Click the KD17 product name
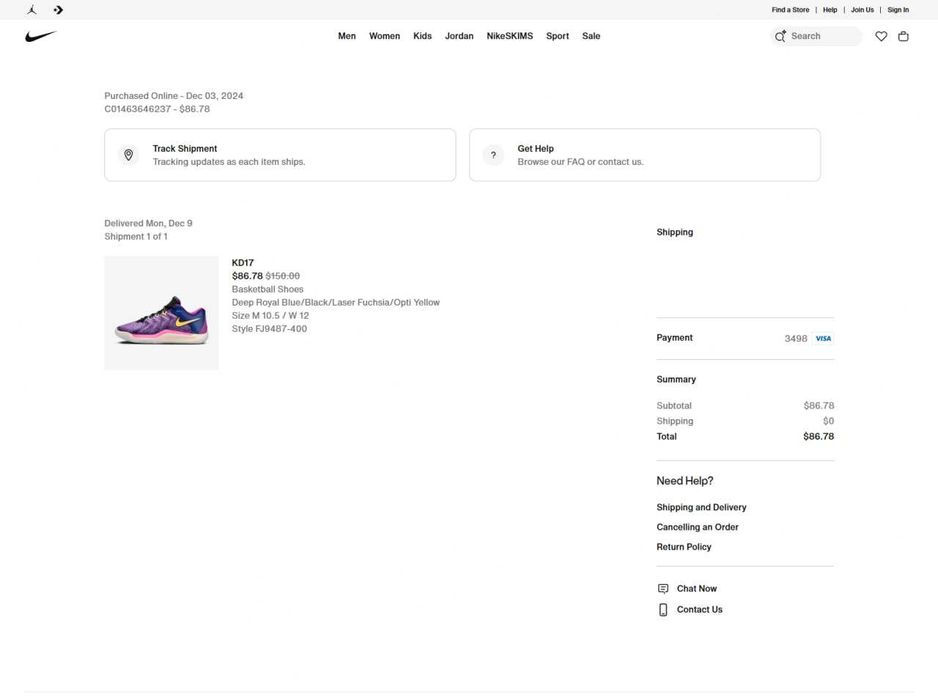 coord(243,263)
